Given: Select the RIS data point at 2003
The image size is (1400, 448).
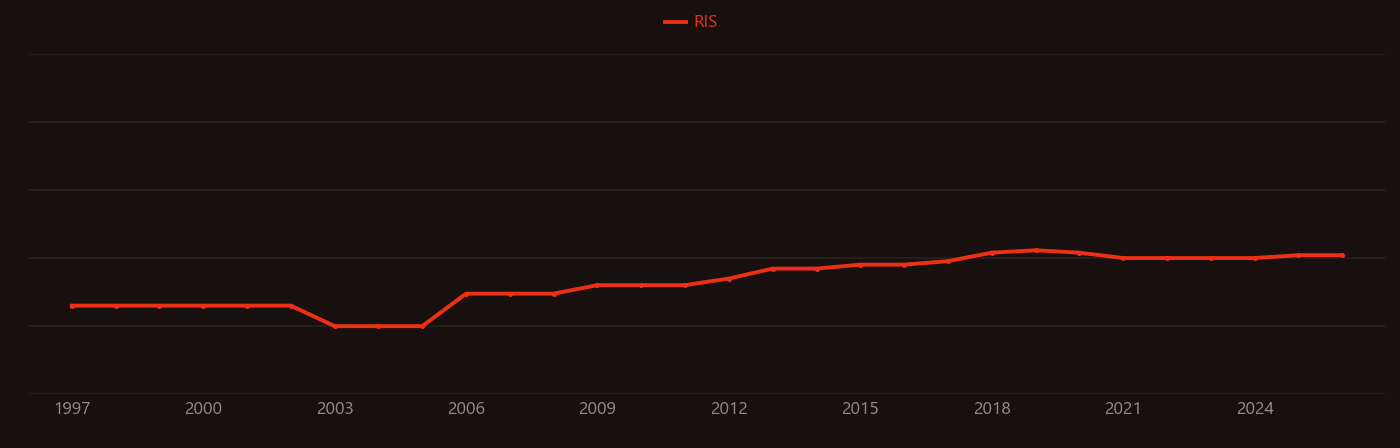Looking at the screenshot, I should pyautogui.click(x=335, y=326).
